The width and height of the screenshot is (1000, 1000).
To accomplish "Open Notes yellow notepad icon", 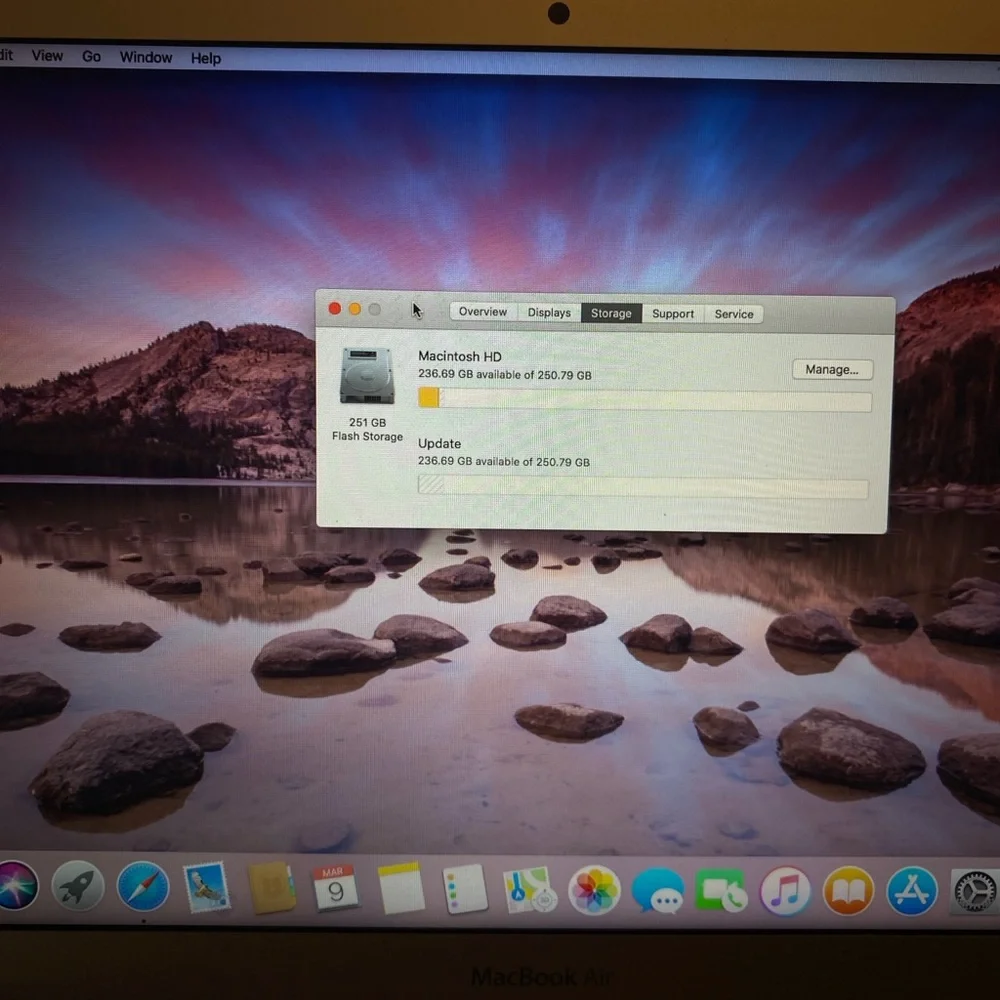I will coord(401,888).
